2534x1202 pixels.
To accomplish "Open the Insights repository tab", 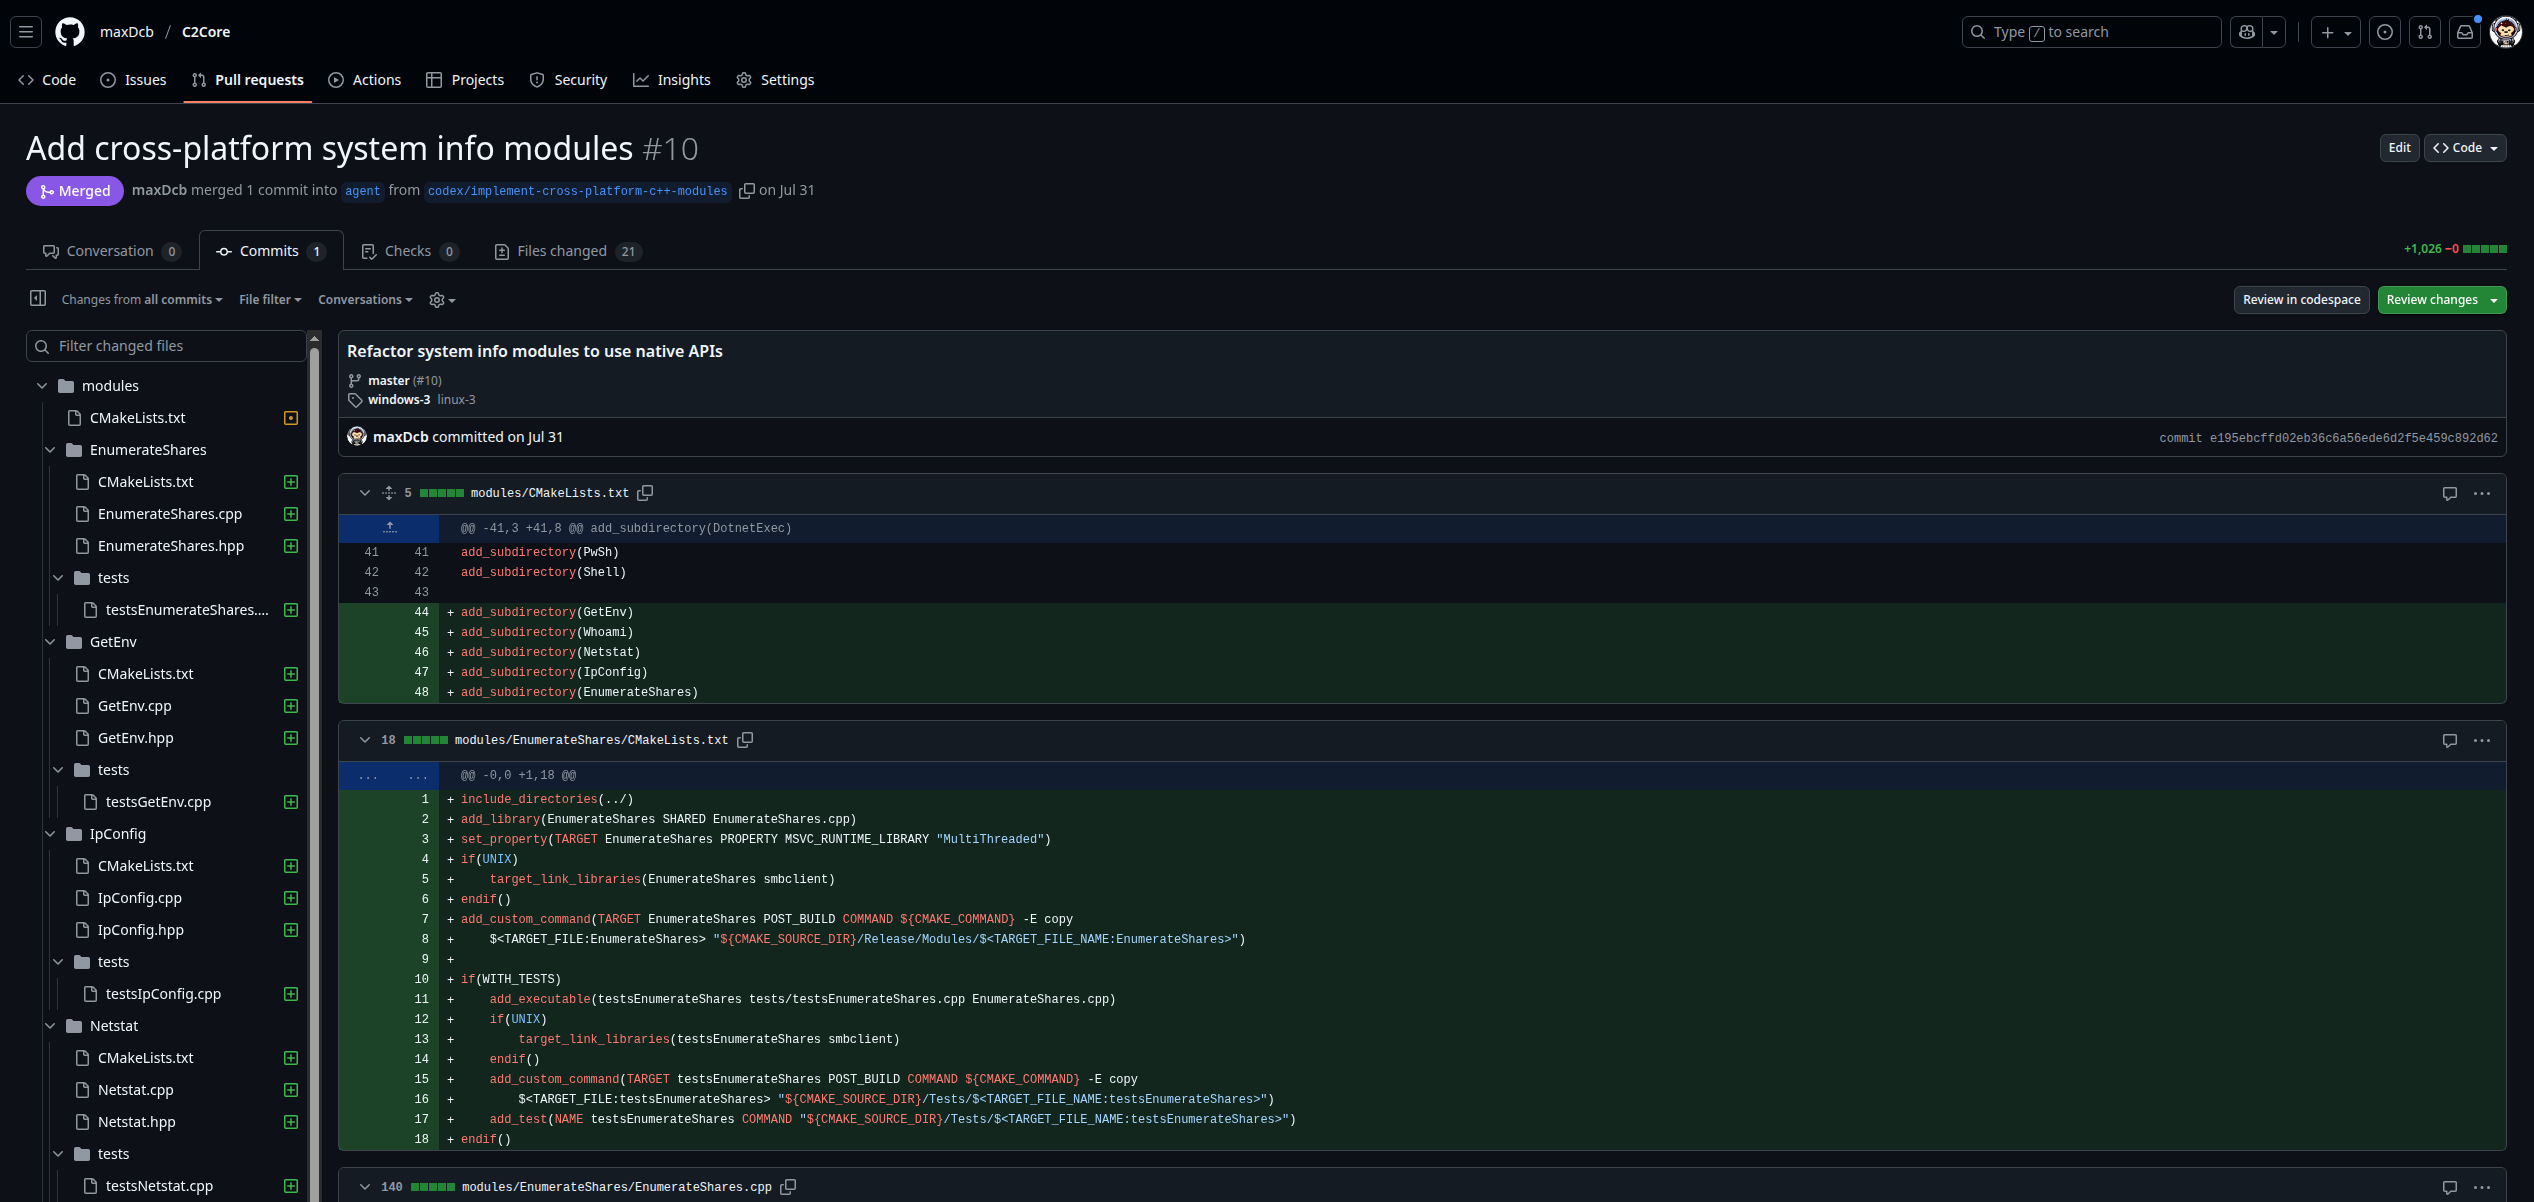I will click(672, 80).
